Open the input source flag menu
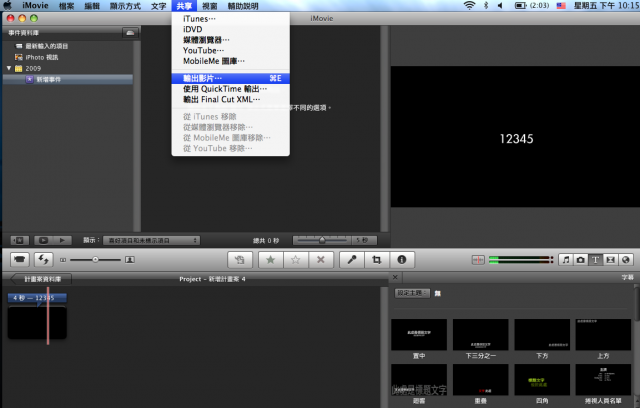Image resolution: width=640 pixels, height=408 pixels. [561, 6]
